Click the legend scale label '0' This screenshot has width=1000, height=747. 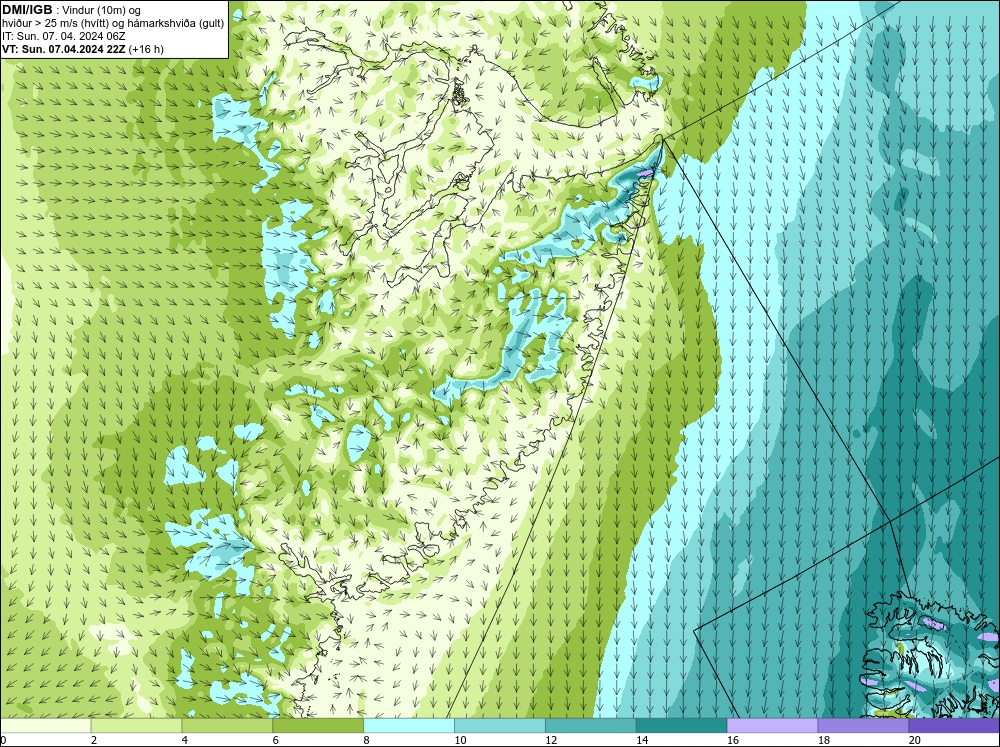coord(3,740)
